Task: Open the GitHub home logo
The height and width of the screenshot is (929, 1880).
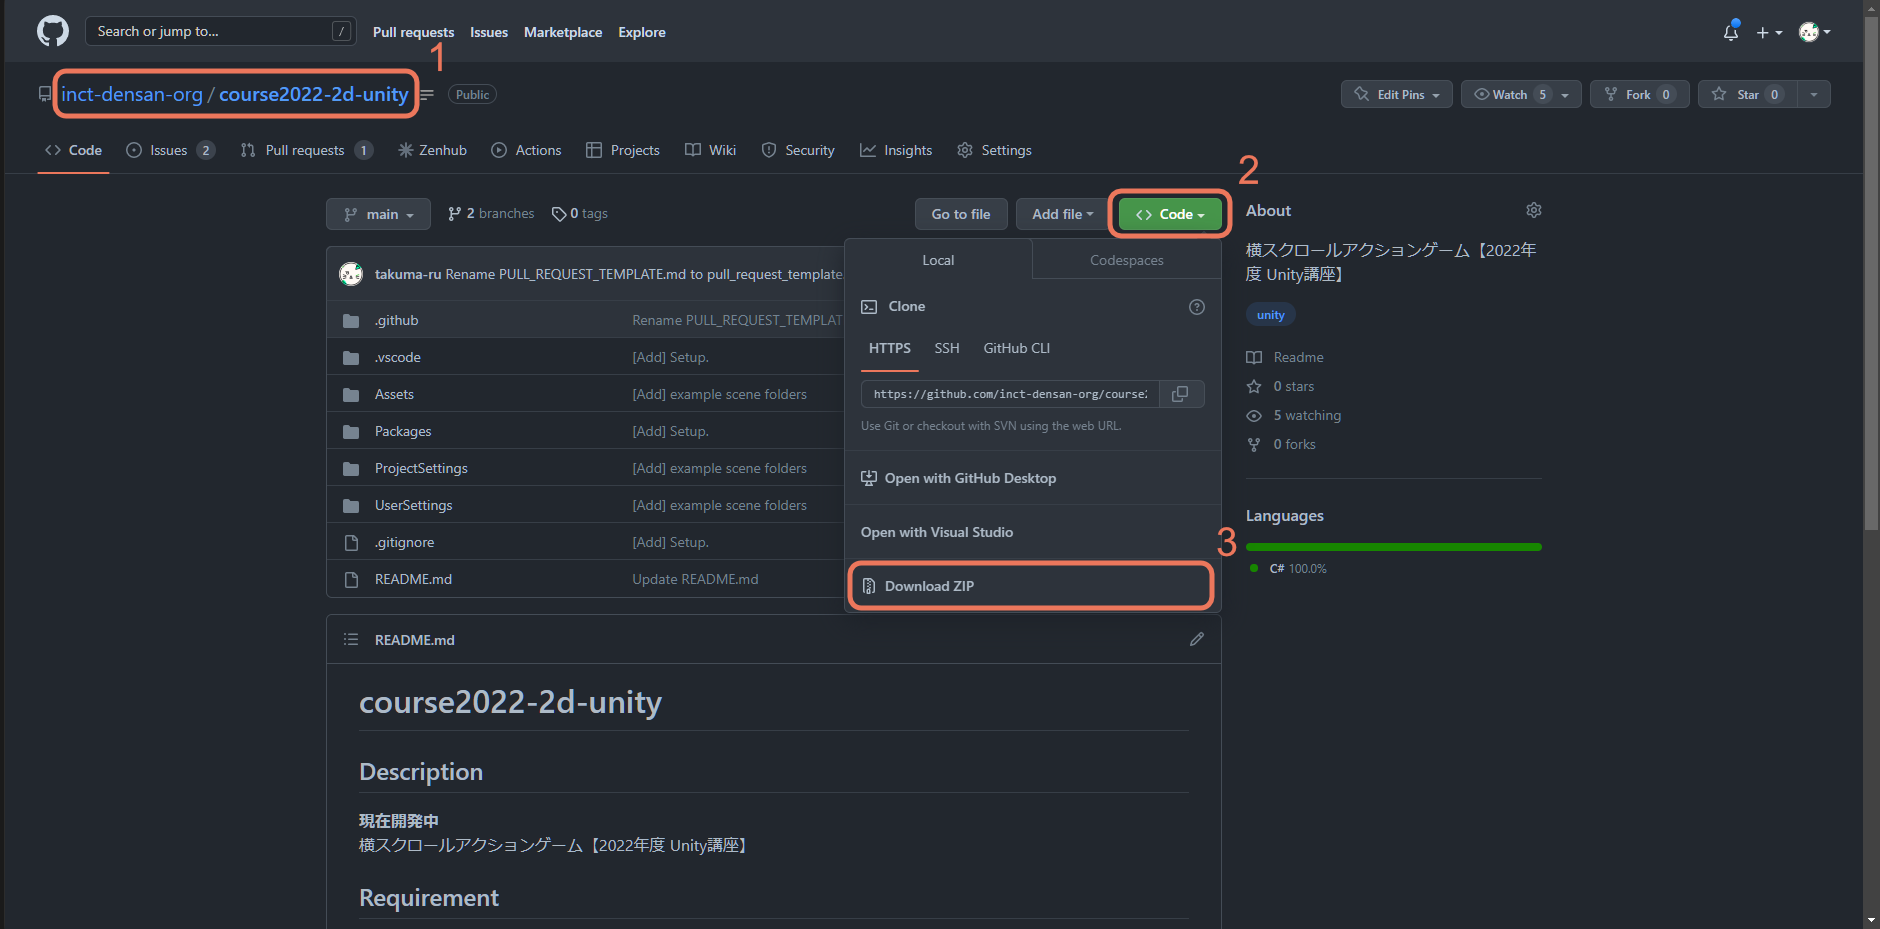Action: (x=53, y=31)
